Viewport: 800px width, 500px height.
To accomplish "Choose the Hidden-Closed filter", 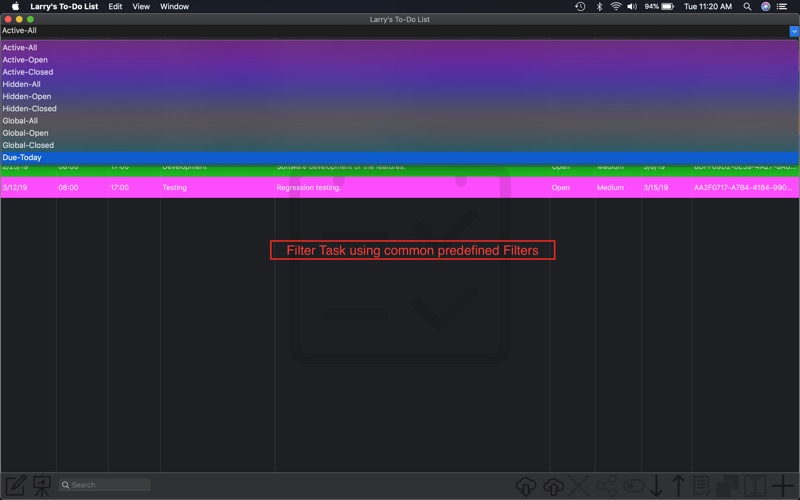I will [399, 109].
